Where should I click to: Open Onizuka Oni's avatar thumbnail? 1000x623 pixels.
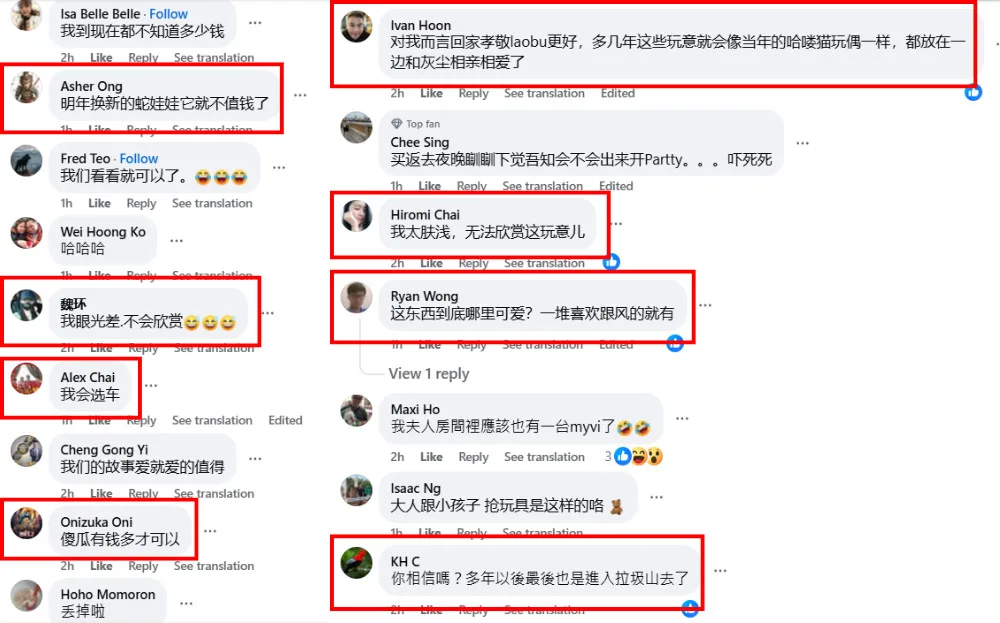point(26,523)
